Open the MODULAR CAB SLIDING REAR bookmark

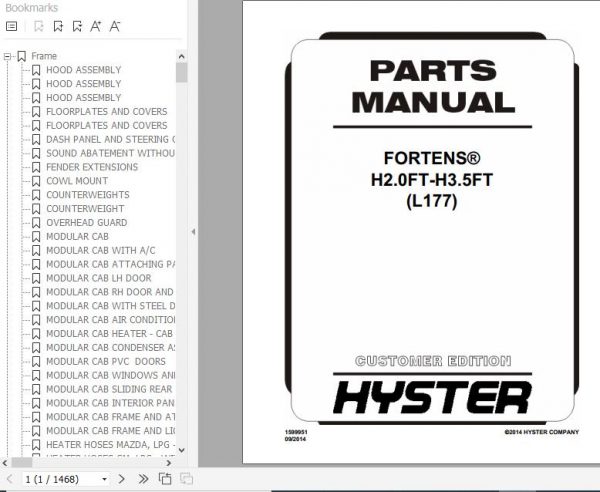coord(109,389)
